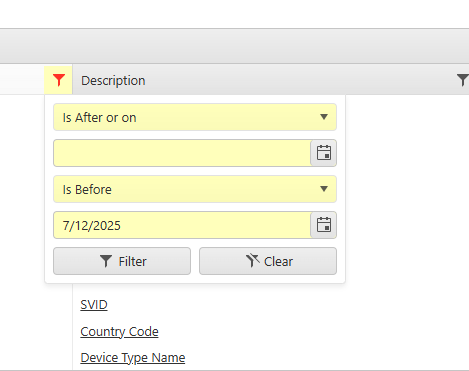Click the gray grouping bar above the column headers

234,46
